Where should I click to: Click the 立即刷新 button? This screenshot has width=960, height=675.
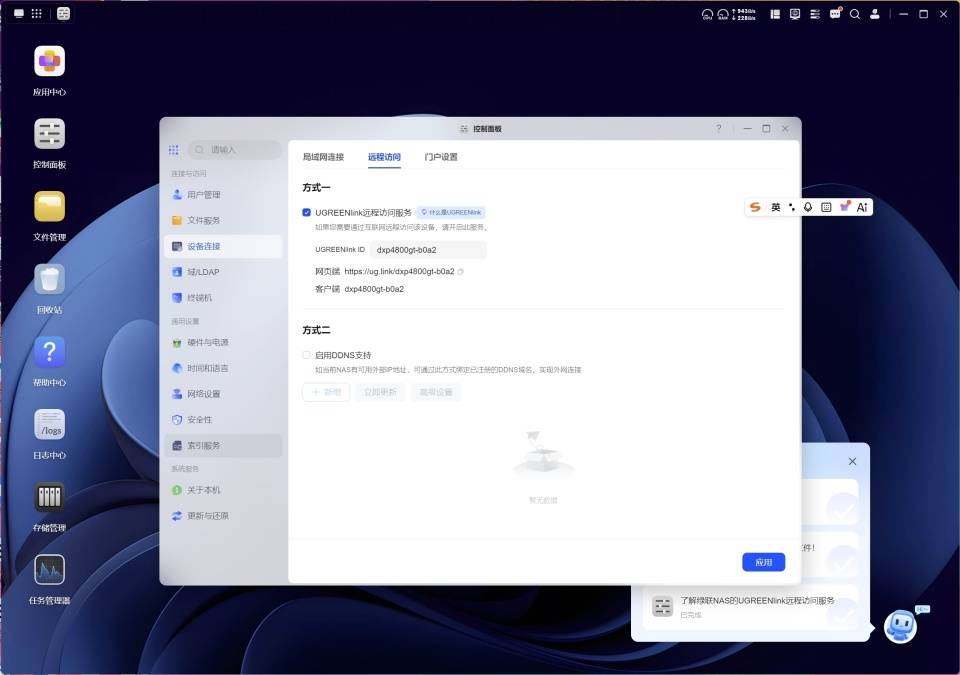(380, 392)
